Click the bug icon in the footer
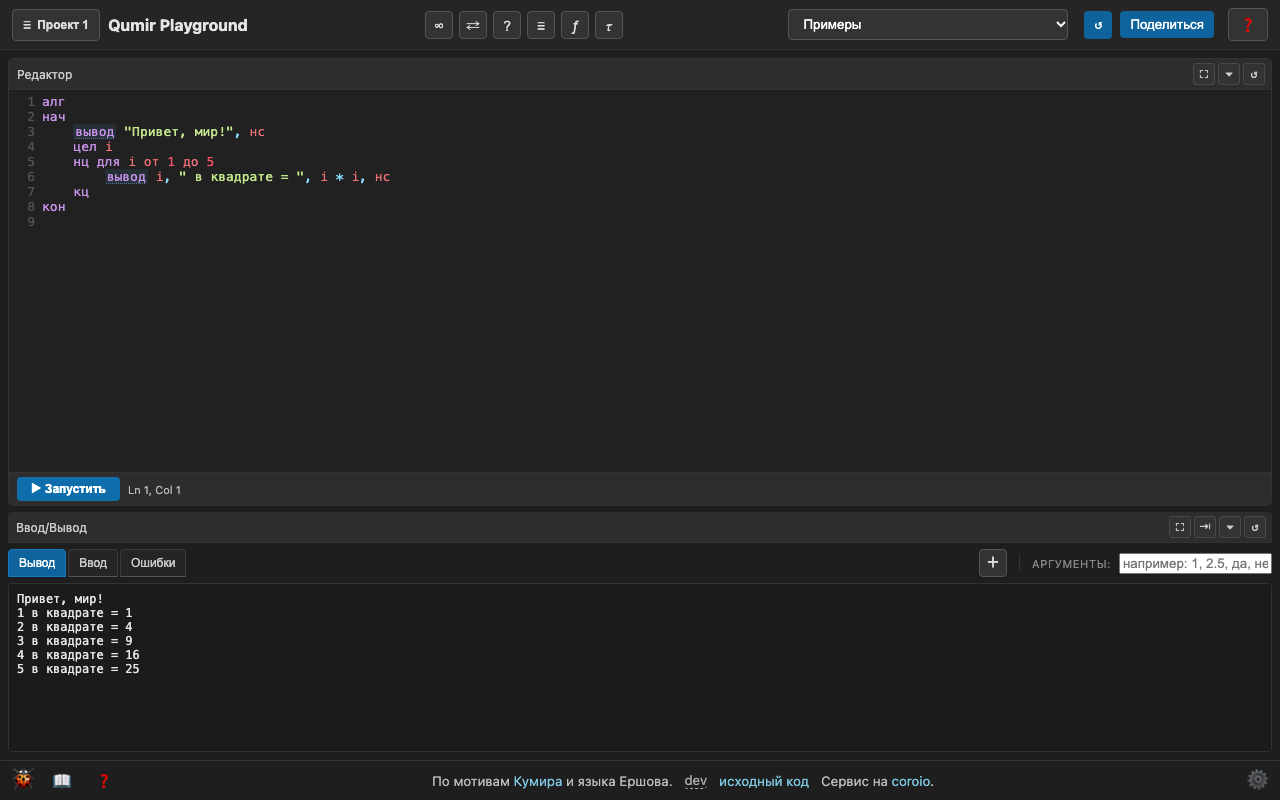Image resolution: width=1280 pixels, height=800 pixels. tap(23, 780)
